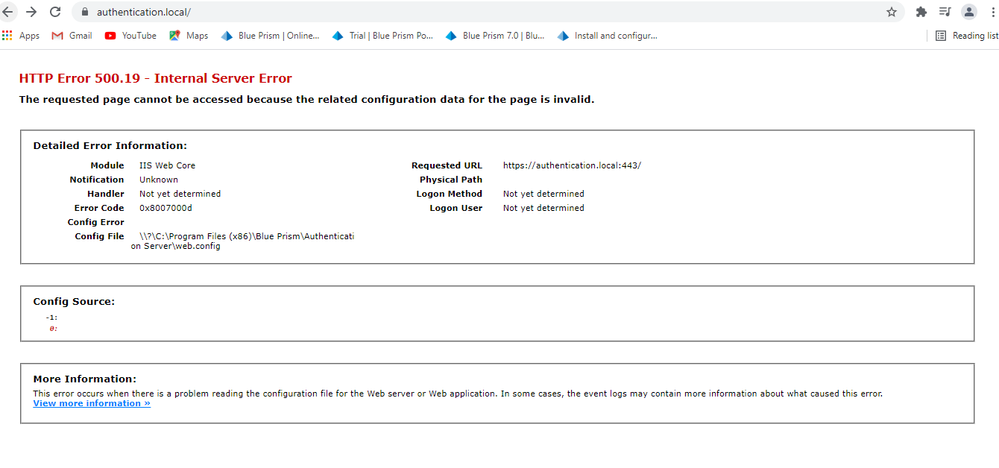Click the Config Error label
The width and height of the screenshot is (999, 468).
96,222
